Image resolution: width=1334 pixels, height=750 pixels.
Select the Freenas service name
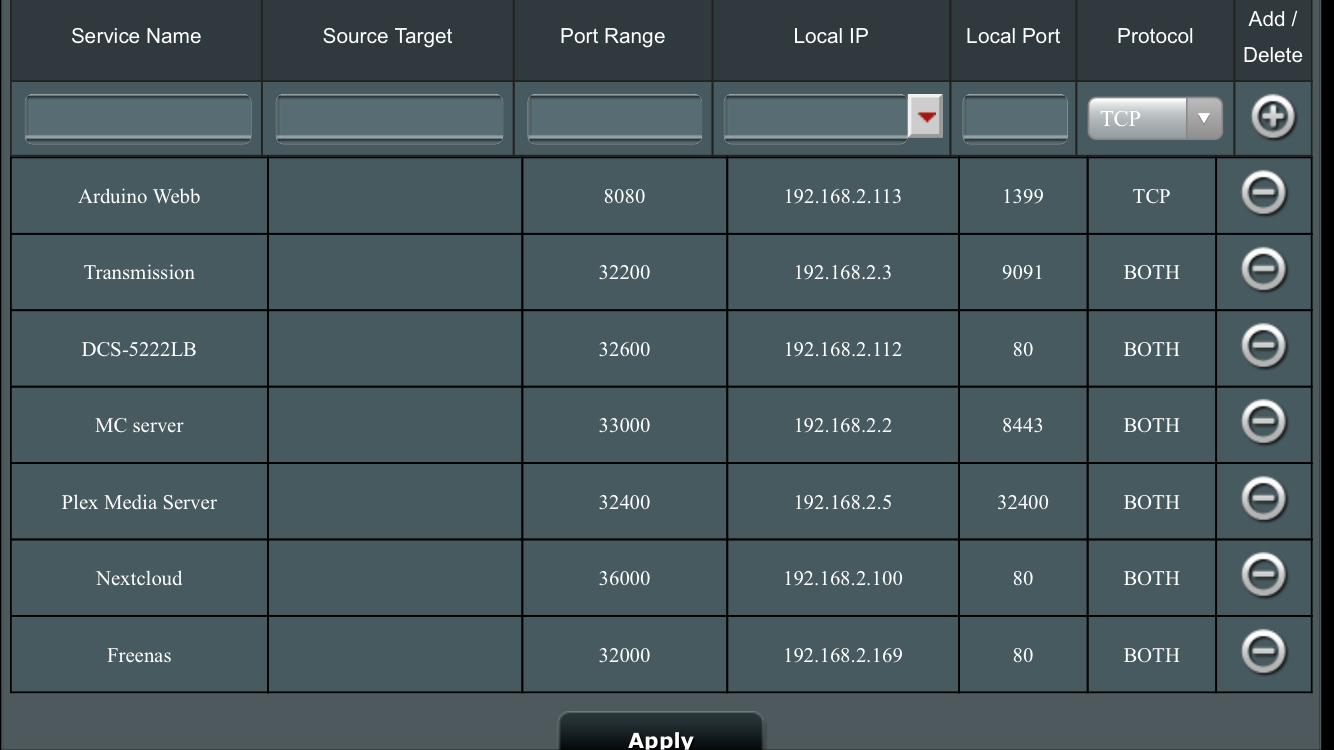(139, 655)
